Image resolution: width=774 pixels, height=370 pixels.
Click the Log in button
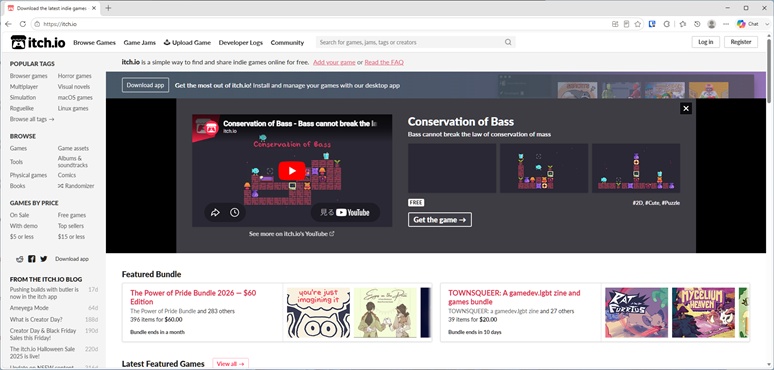(x=705, y=42)
